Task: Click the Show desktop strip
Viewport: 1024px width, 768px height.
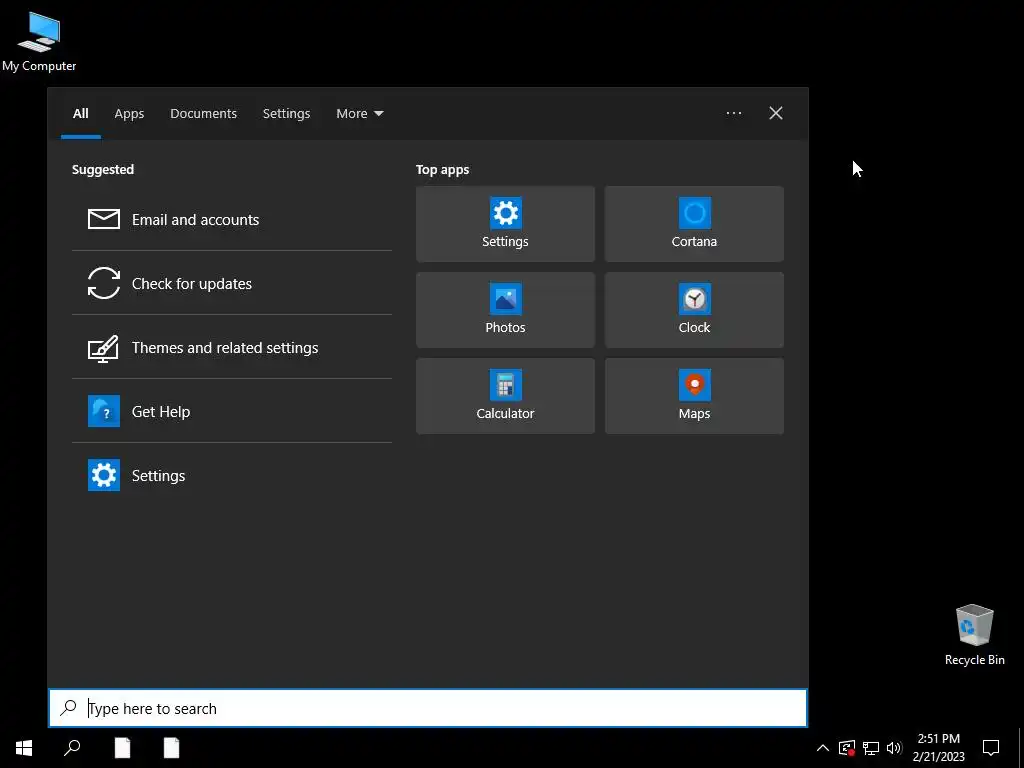Action: coord(1021,748)
